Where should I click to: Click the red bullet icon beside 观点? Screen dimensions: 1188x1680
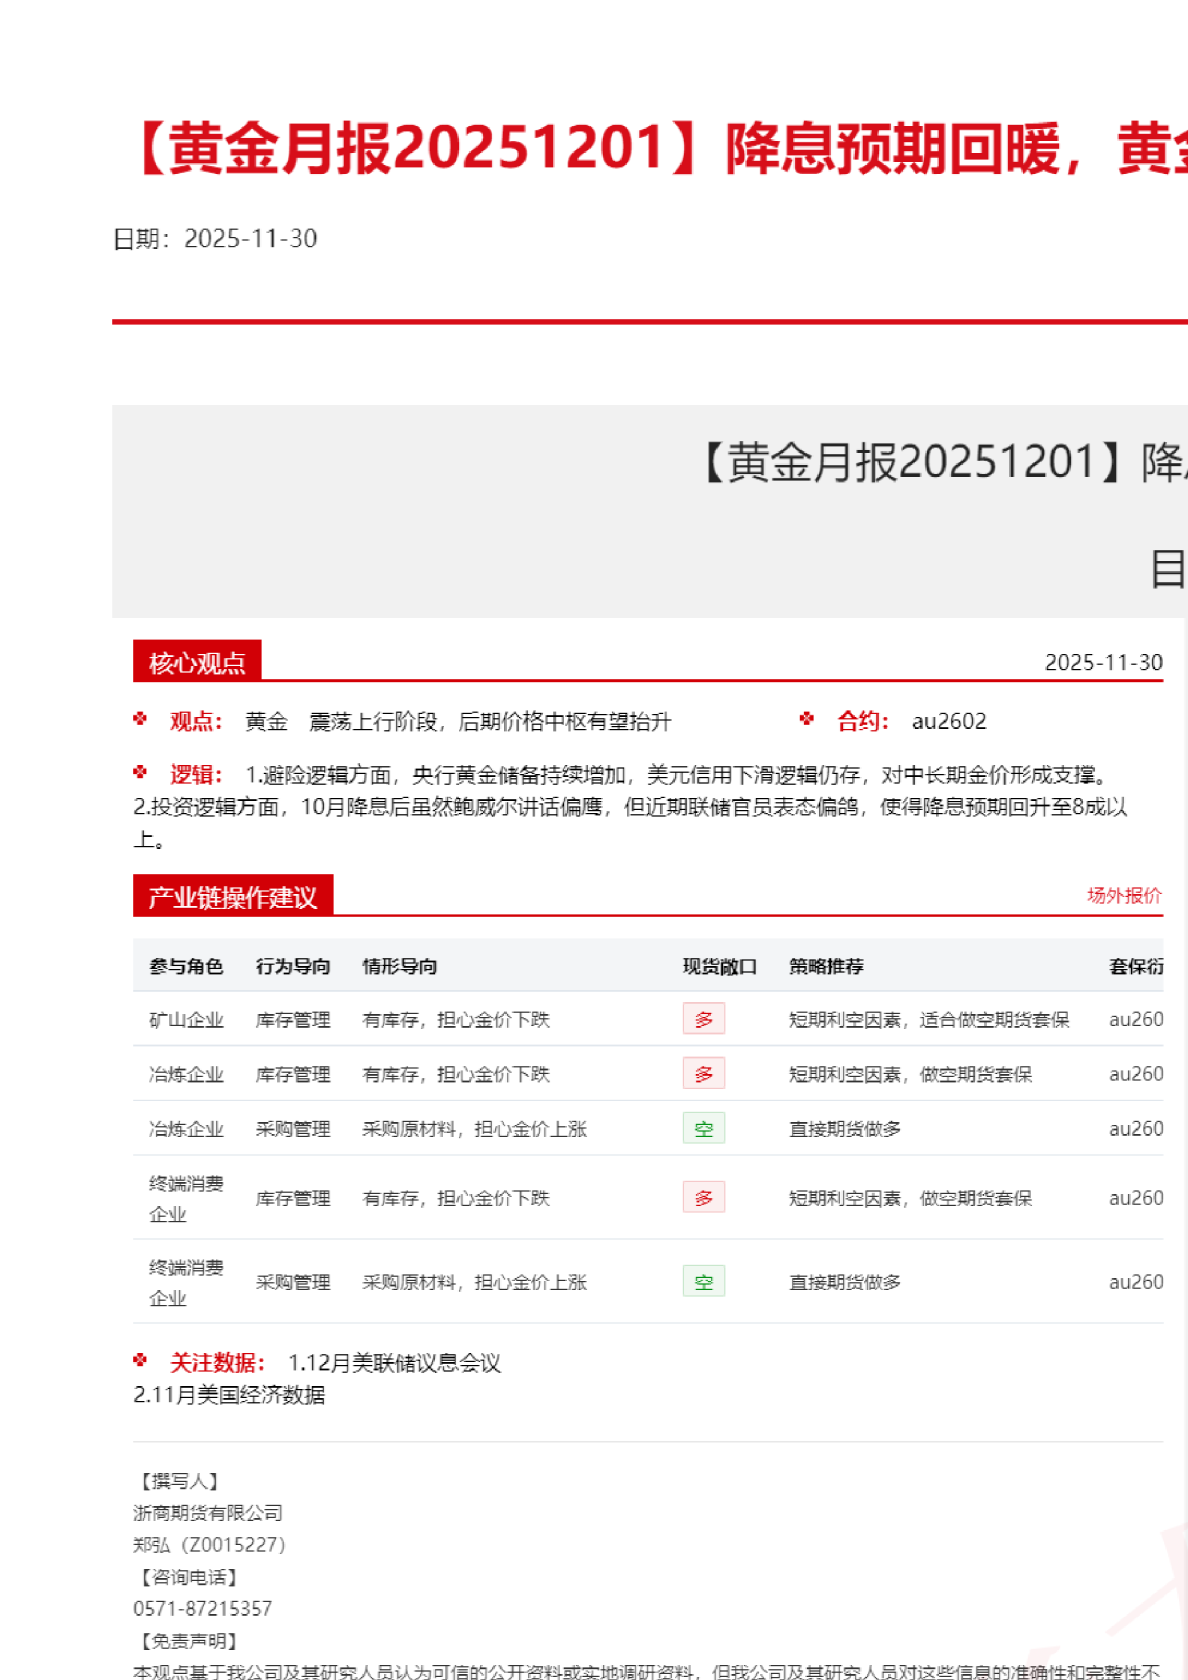[140, 719]
